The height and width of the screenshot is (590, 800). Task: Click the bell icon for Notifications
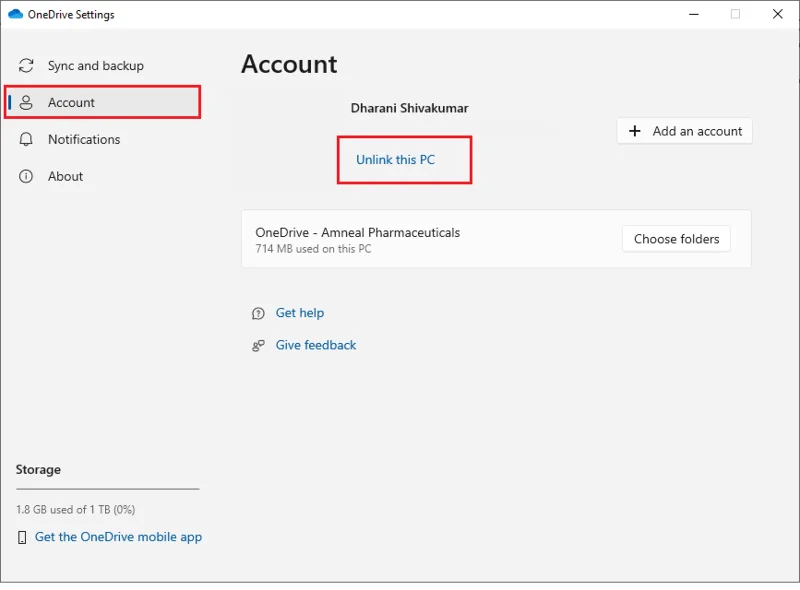coord(26,139)
